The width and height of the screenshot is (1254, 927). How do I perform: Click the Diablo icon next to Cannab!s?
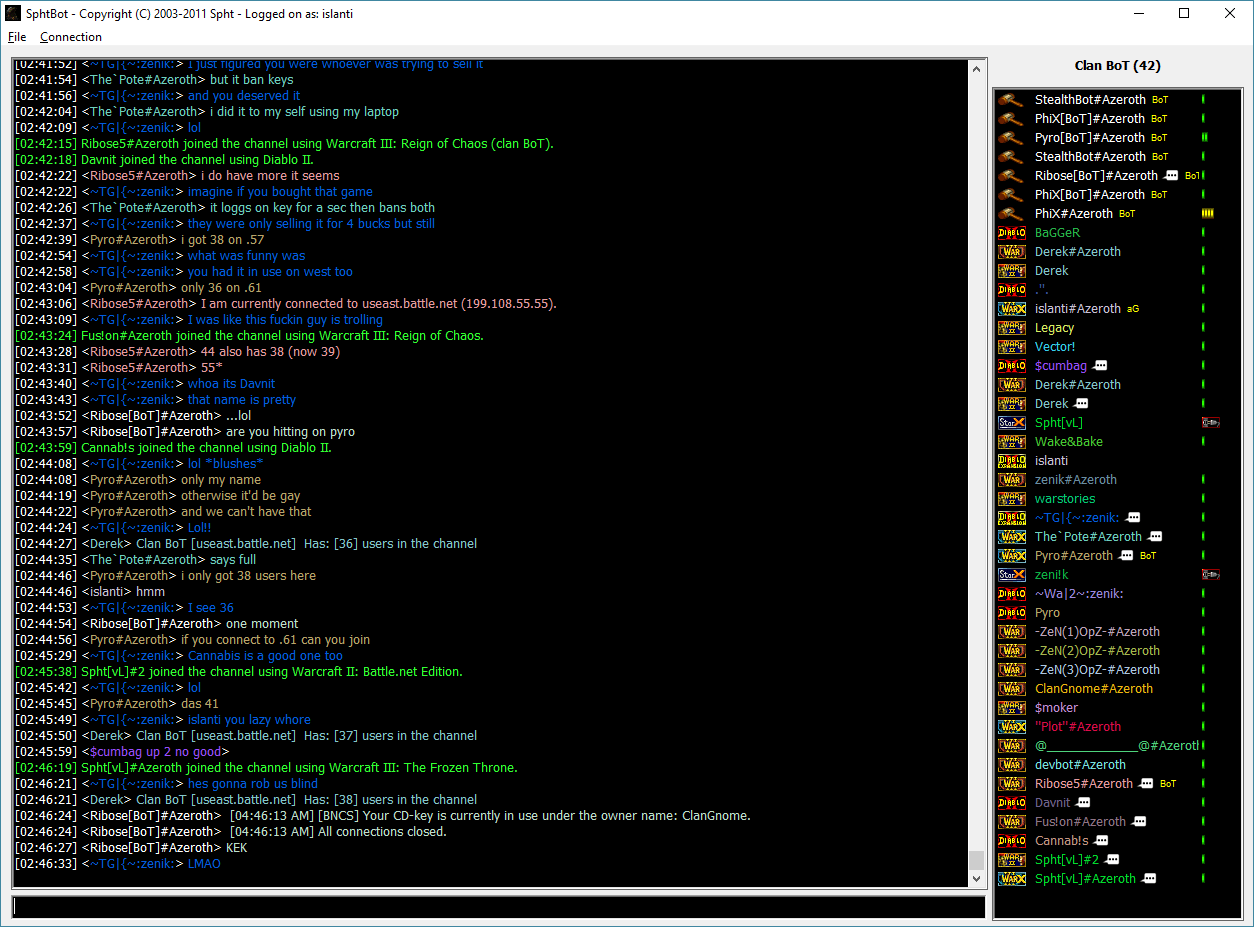pos(1012,840)
